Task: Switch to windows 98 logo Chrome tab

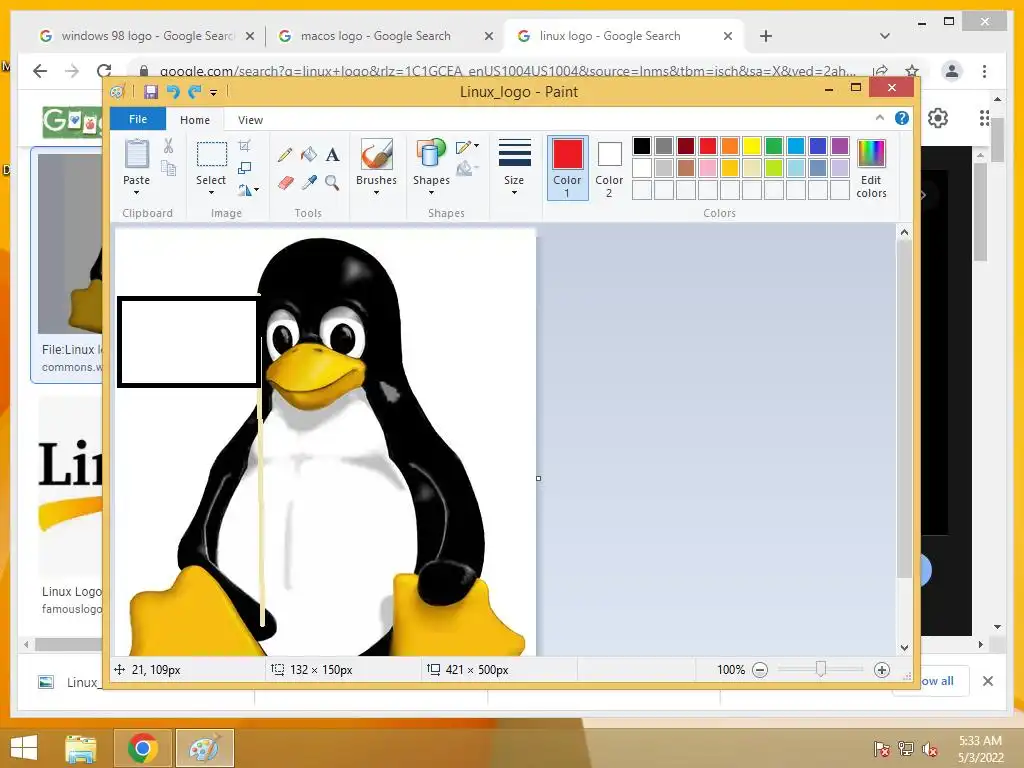Action: (146, 36)
